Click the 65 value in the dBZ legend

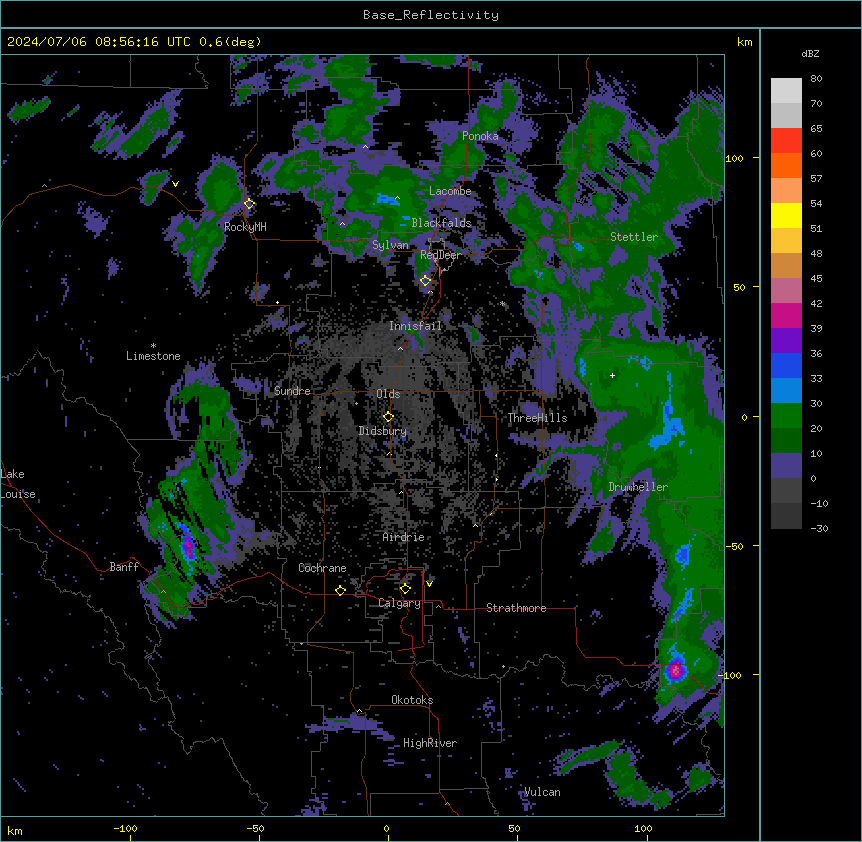click(x=816, y=128)
